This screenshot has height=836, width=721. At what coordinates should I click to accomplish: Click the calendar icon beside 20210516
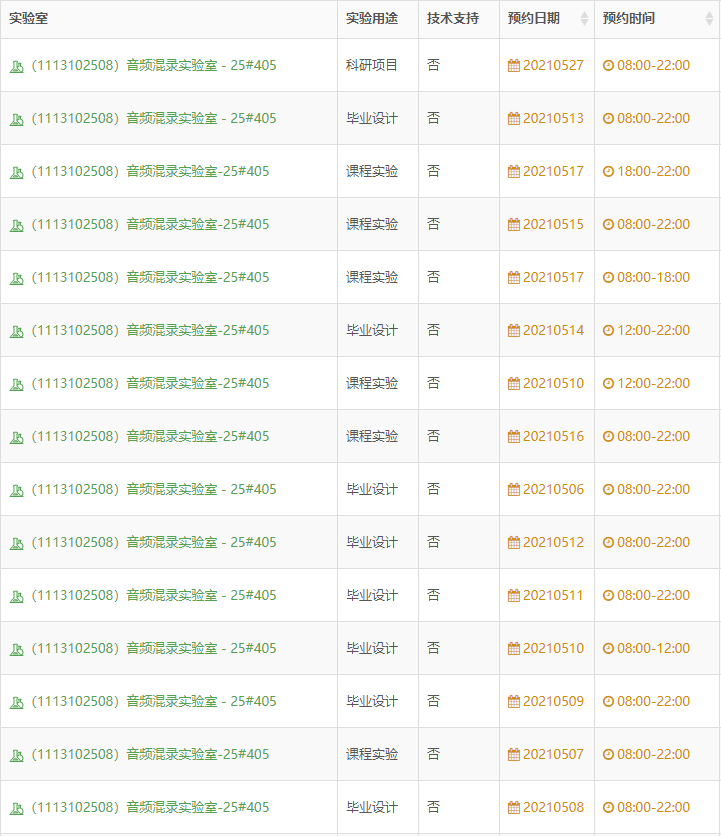click(x=514, y=437)
